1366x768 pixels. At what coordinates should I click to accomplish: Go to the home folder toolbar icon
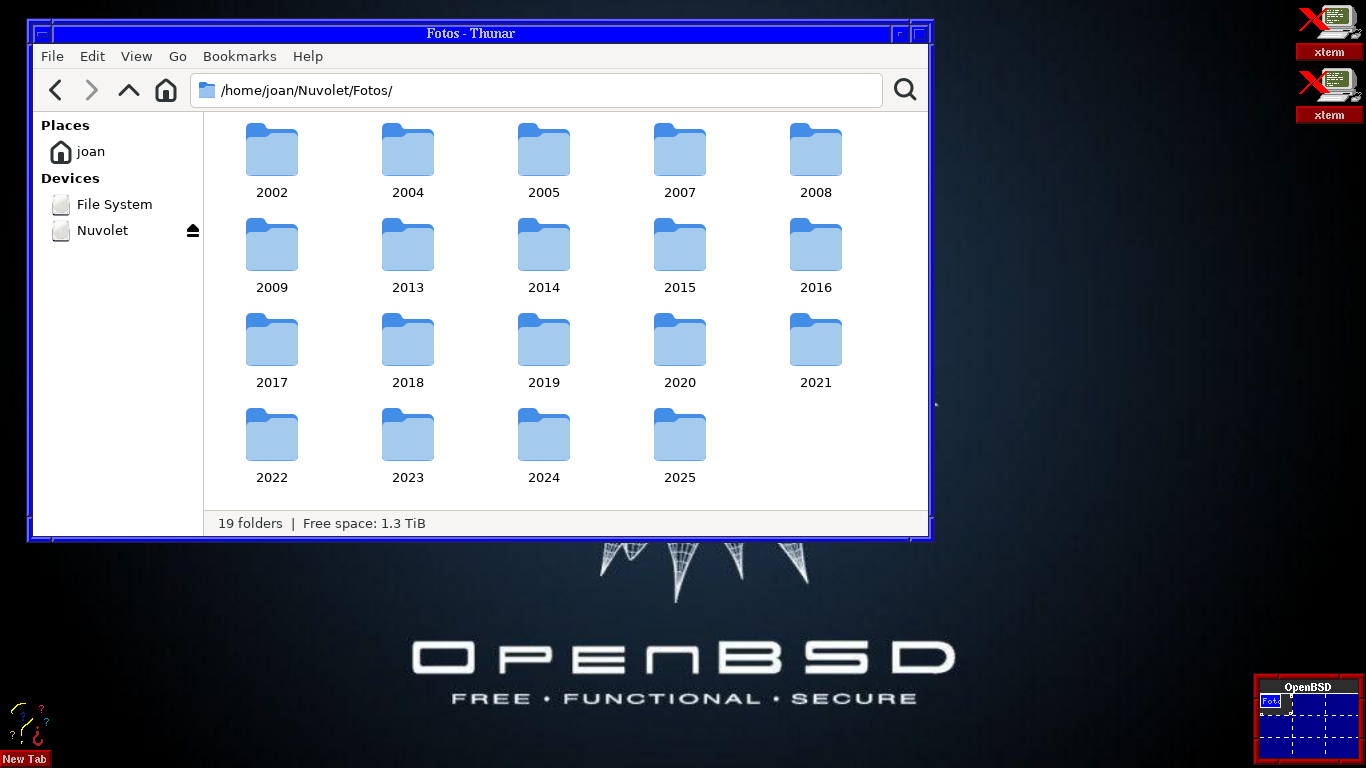[x=166, y=90]
